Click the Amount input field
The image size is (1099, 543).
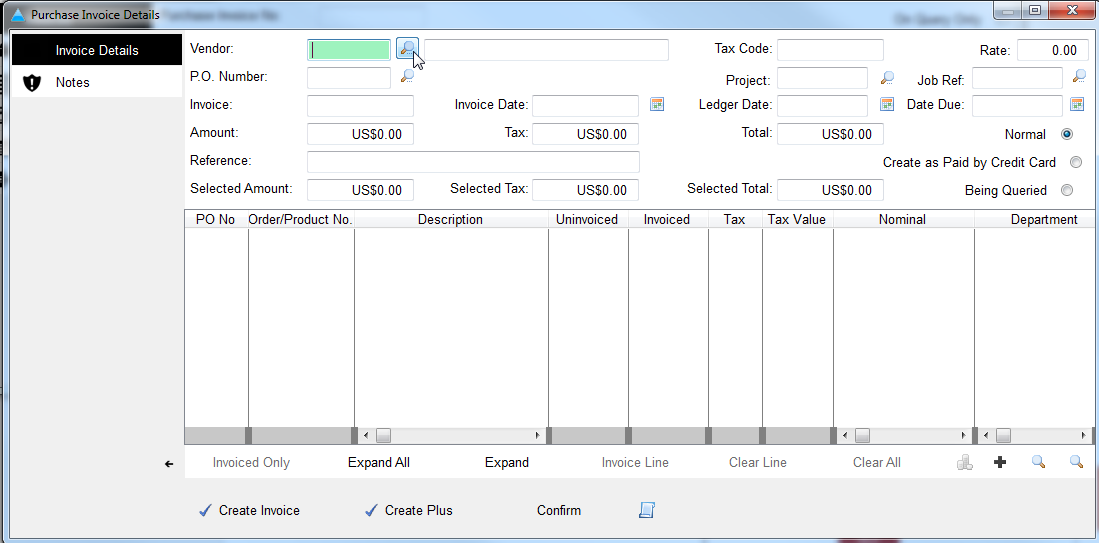pyautogui.click(x=360, y=134)
